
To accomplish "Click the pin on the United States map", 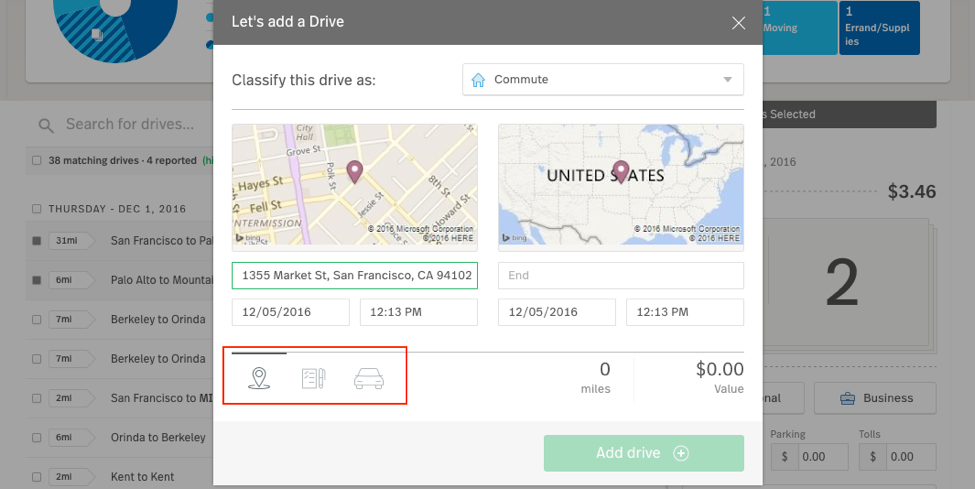I will [621, 172].
